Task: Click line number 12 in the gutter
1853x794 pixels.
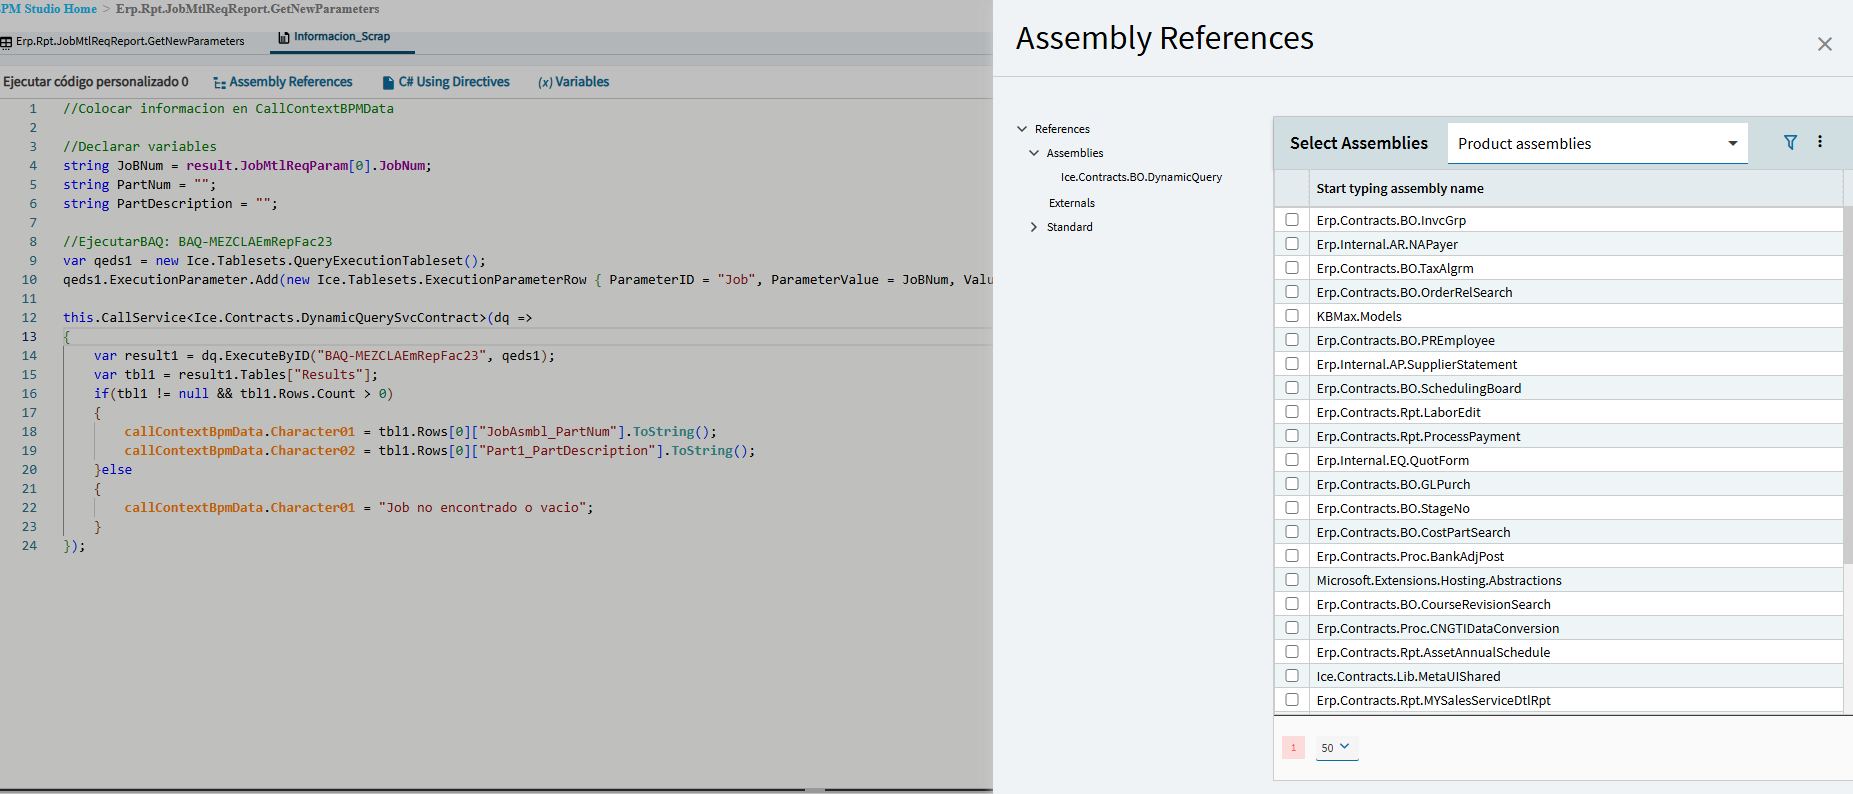Action: [x=29, y=317]
